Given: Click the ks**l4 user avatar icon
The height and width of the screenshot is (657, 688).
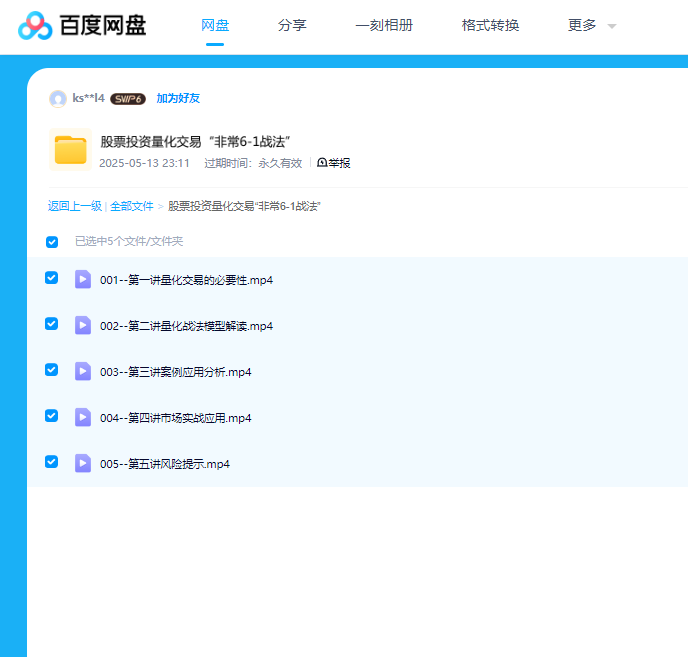Looking at the screenshot, I should point(58,99).
